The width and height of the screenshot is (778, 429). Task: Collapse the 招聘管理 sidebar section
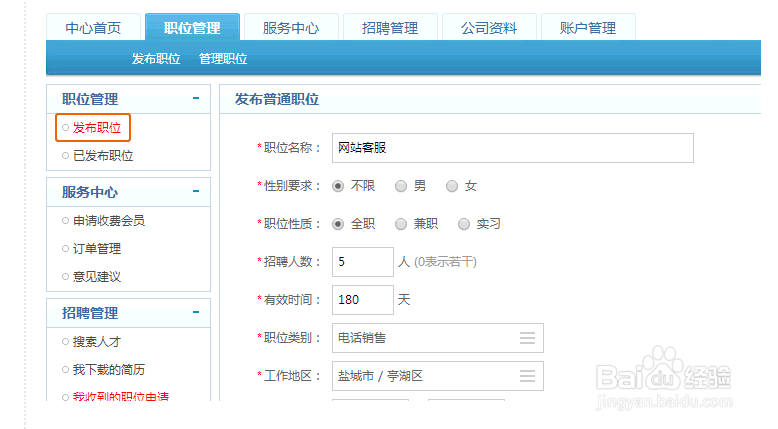point(196,313)
